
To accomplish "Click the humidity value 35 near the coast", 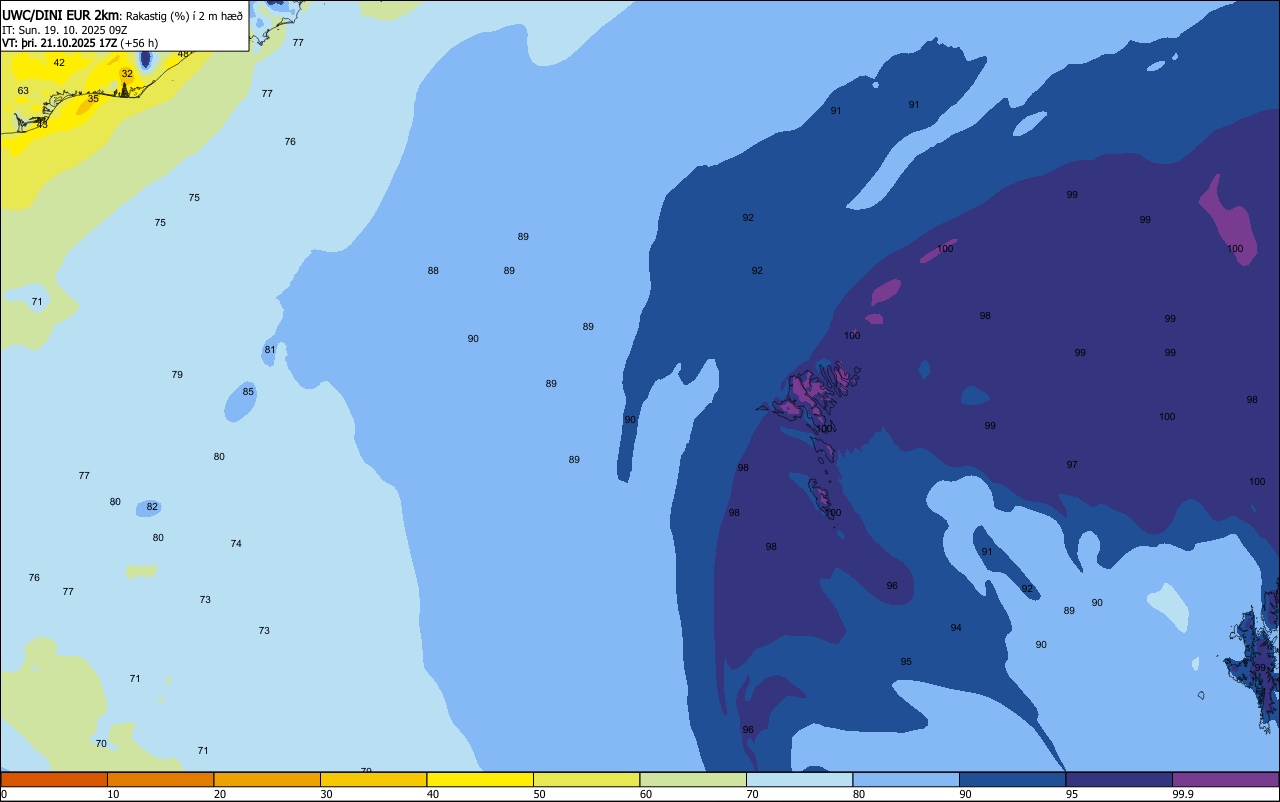I will coord(93,99).
